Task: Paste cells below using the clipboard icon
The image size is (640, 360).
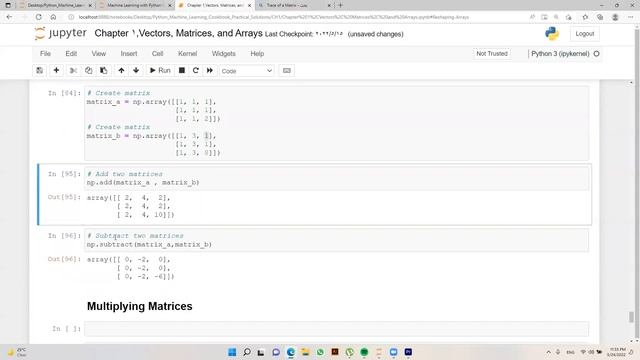Action: pos(104,71)
